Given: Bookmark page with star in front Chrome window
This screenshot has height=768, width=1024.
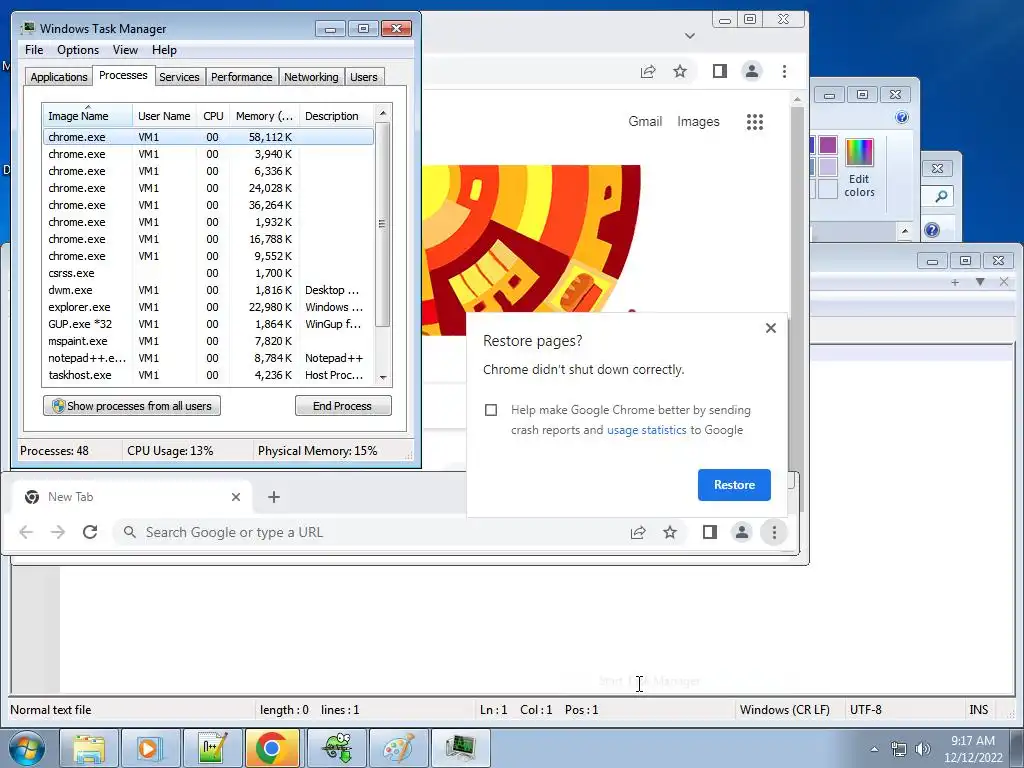Looking at the screenshot, I should point(670,532).
